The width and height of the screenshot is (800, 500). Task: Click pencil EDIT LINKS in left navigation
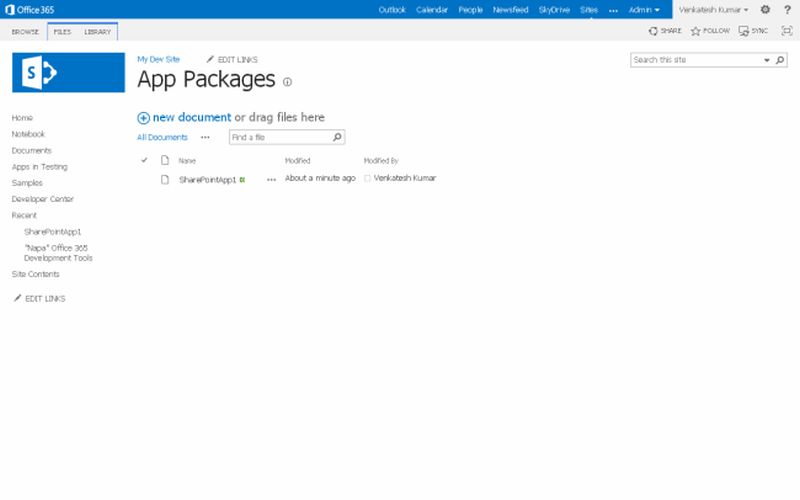click(x=40, y=298)
